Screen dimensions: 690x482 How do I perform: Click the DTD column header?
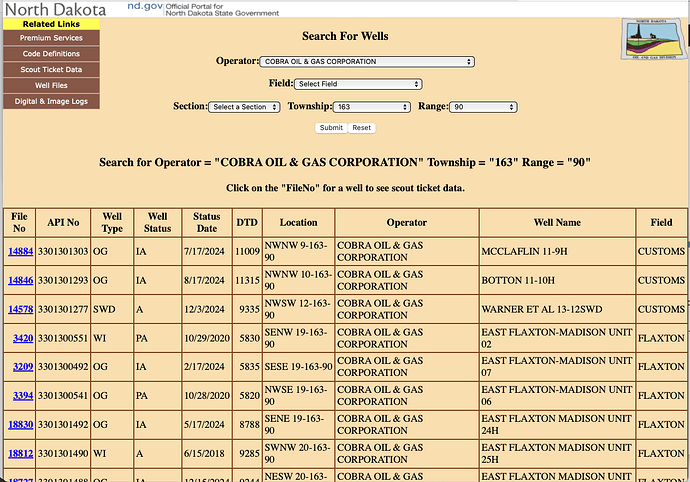247,222
